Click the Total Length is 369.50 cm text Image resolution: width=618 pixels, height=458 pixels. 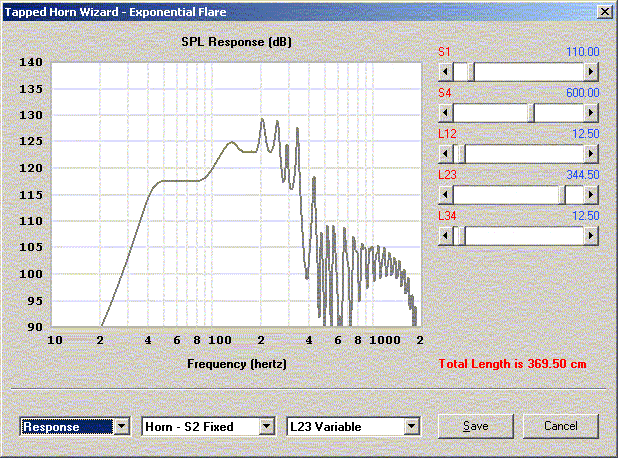tap(512, 364)
